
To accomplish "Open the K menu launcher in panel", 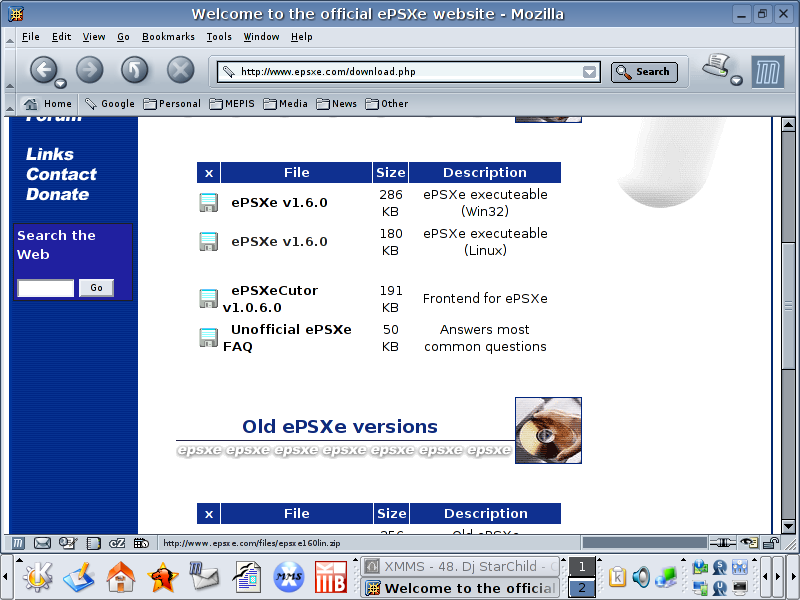I will coord(37,577).
